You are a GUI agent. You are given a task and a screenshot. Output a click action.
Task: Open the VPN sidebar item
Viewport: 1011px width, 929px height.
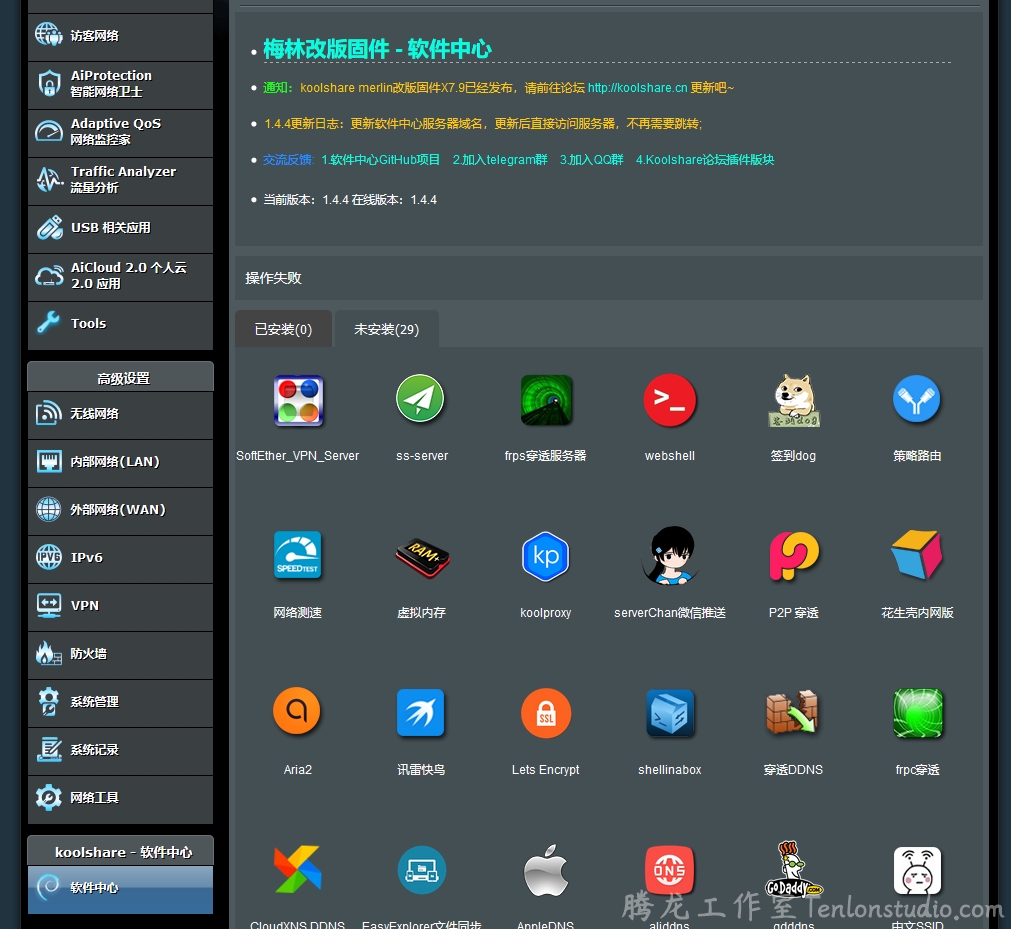pyautogui.click(x=121, y=607)
